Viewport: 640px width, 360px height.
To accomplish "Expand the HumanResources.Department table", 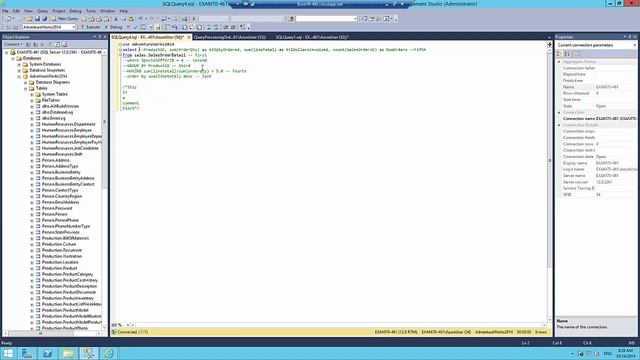I will (32, 124).
